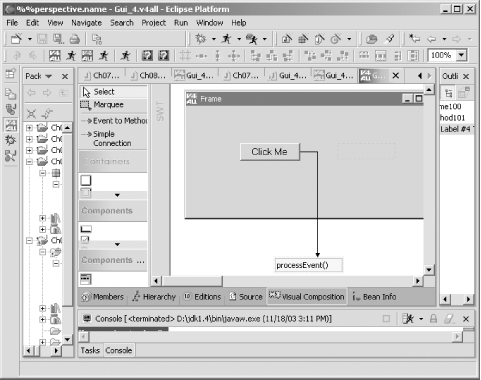The image size is (481, 380).
Task: Click the single running man between the toolbar separators
Action: [x=125, y=55]
